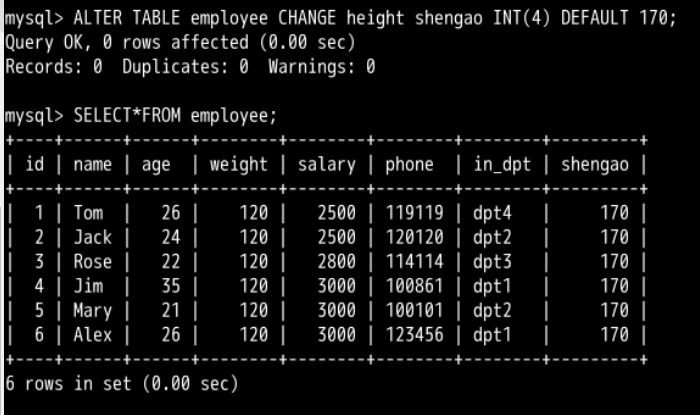Image resolution: width=700 pixels, height=415 pixels.
Task: Click Rose's age value 22
Action: [171, 262]
